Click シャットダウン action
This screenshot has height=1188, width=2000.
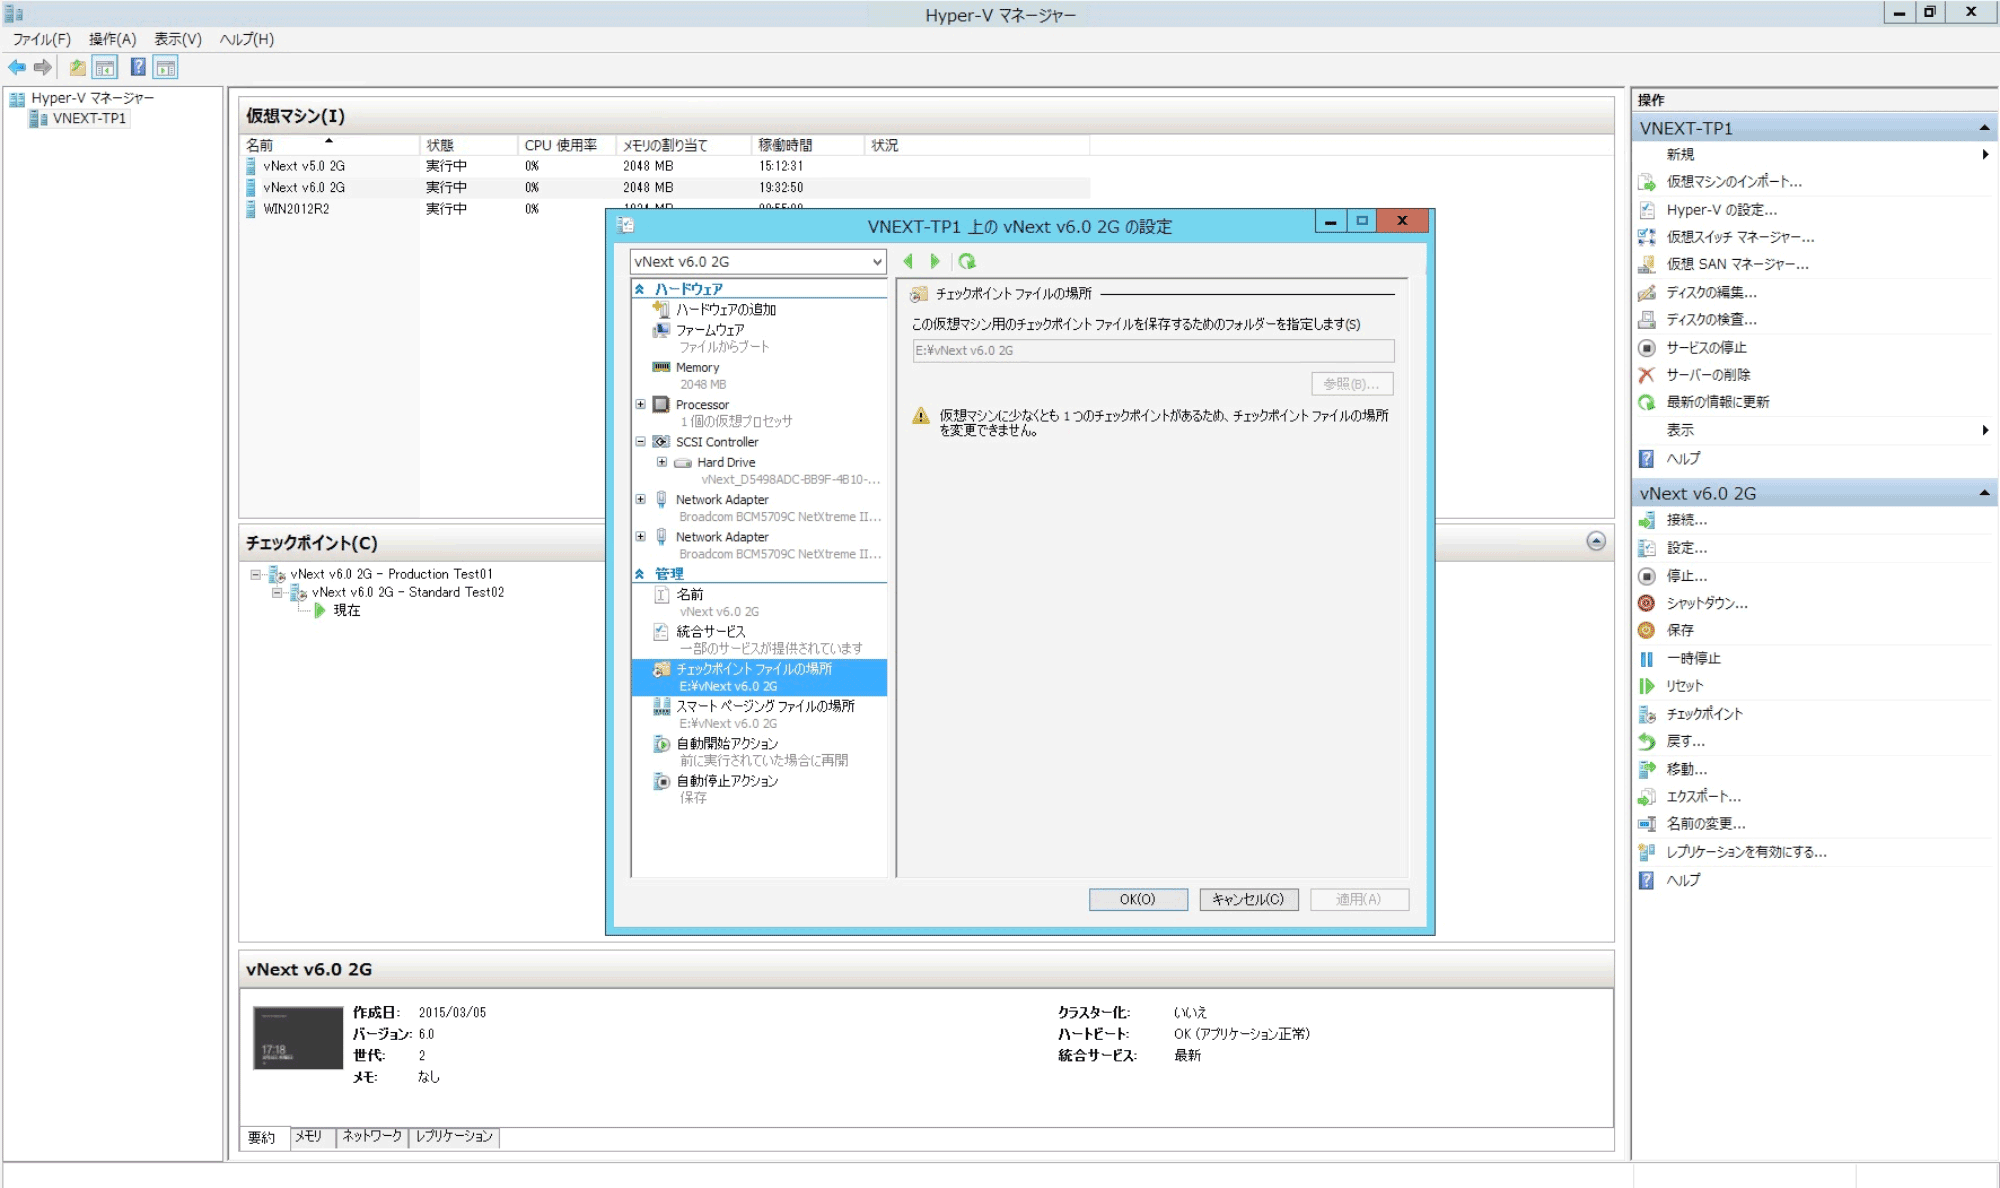click(x=1706, y=603)
